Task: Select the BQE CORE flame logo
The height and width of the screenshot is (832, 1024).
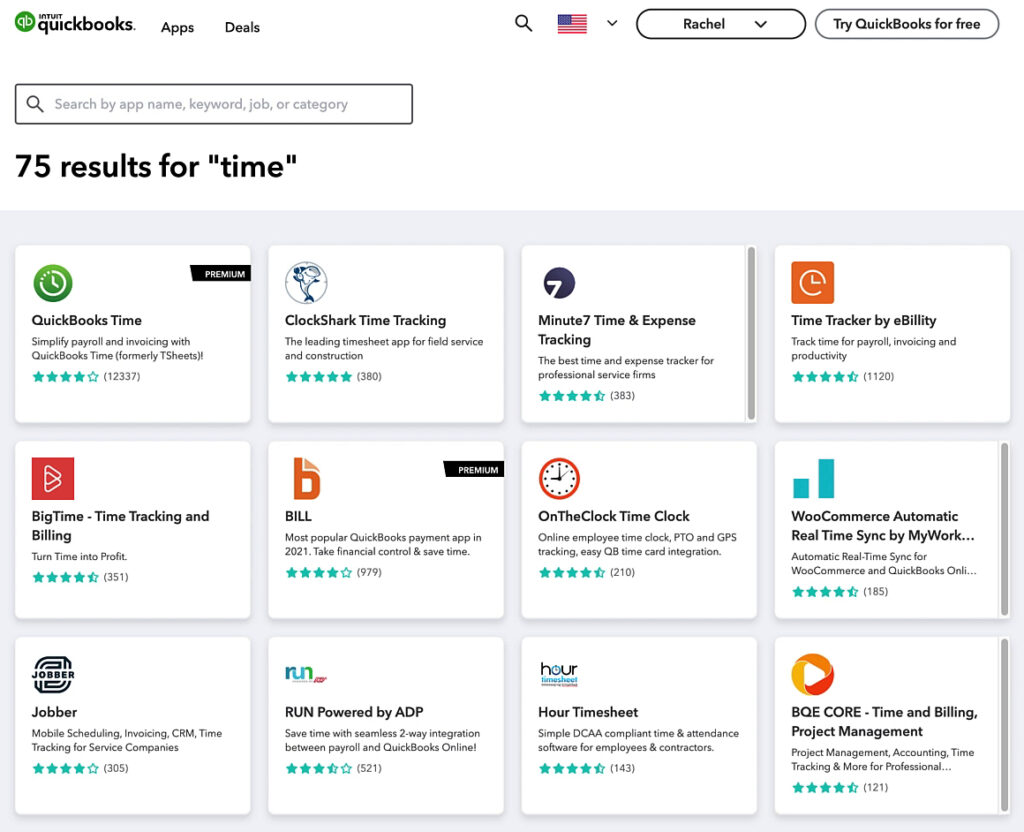Action: tap(812, 674)
